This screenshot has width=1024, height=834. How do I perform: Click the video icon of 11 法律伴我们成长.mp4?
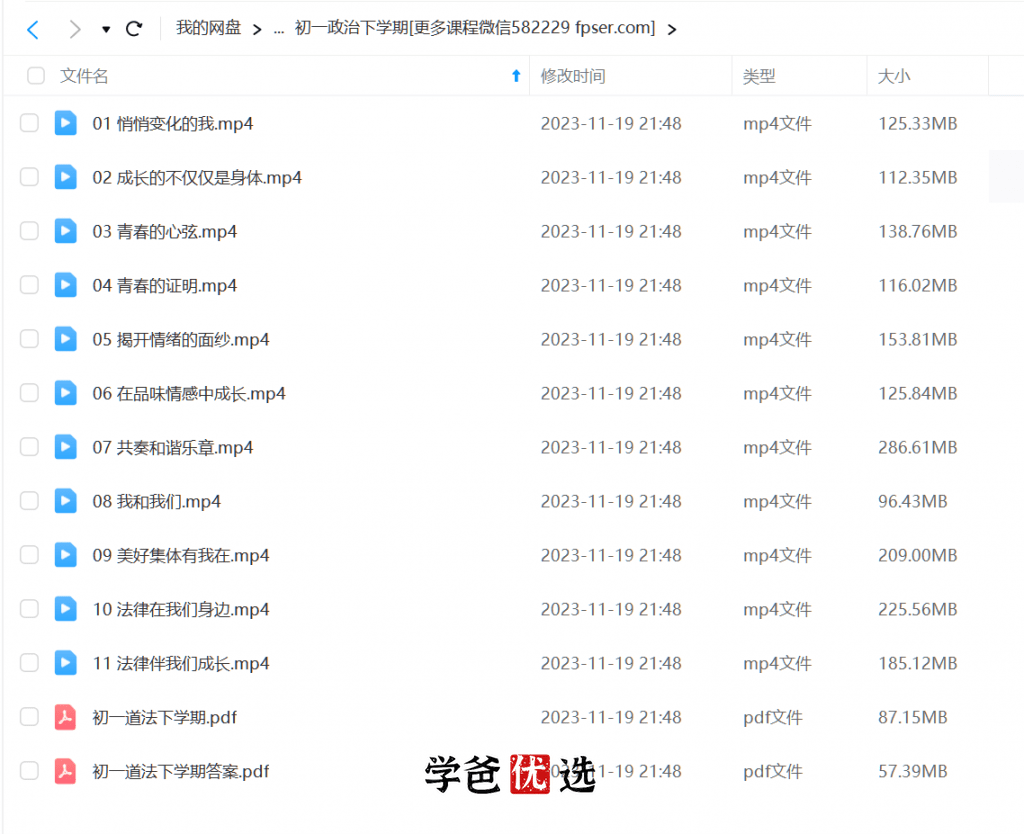[65, 663]
